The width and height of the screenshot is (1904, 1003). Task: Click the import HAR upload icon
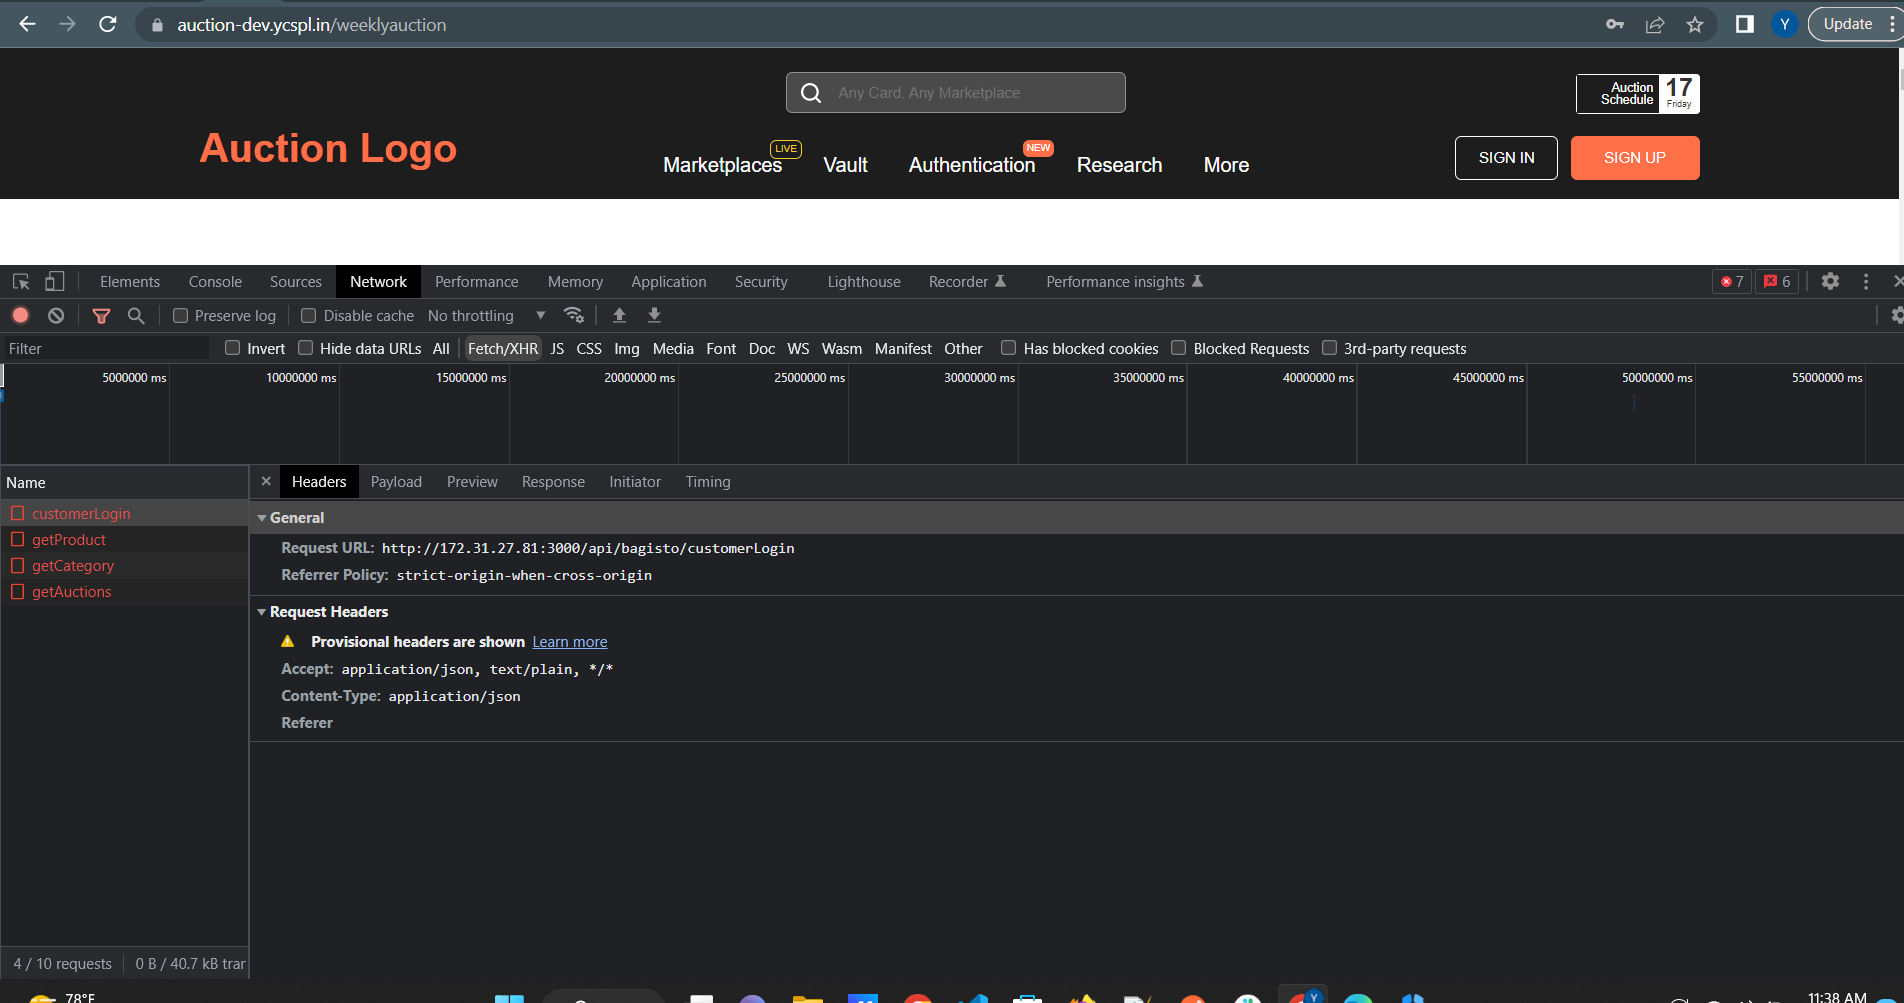point(619,315)
